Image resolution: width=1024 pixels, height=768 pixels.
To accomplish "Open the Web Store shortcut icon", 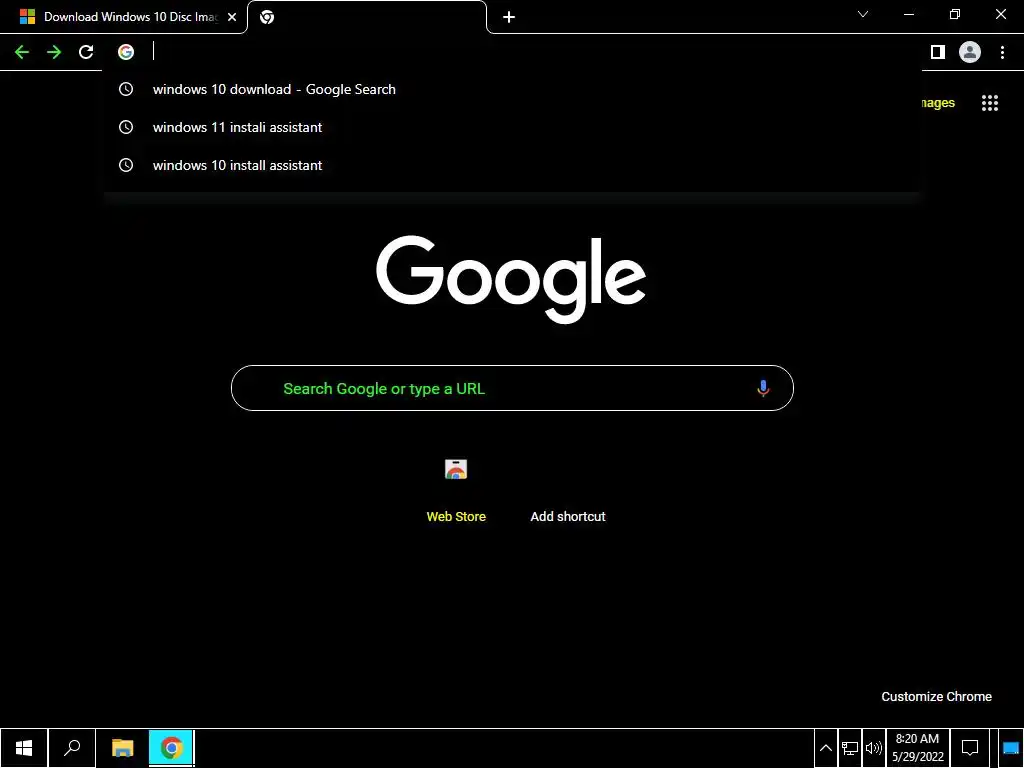I will (456, 469).
